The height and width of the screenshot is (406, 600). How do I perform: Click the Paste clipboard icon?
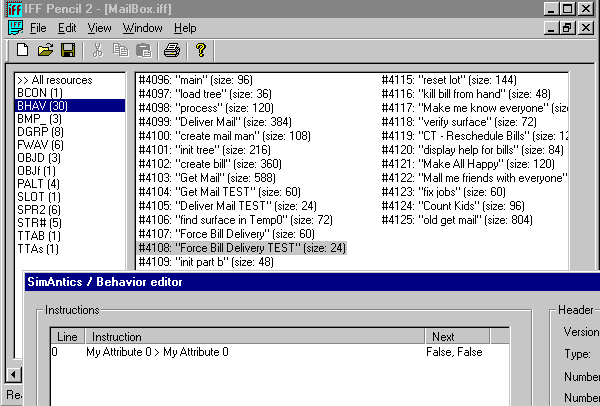tap(144, 49)
